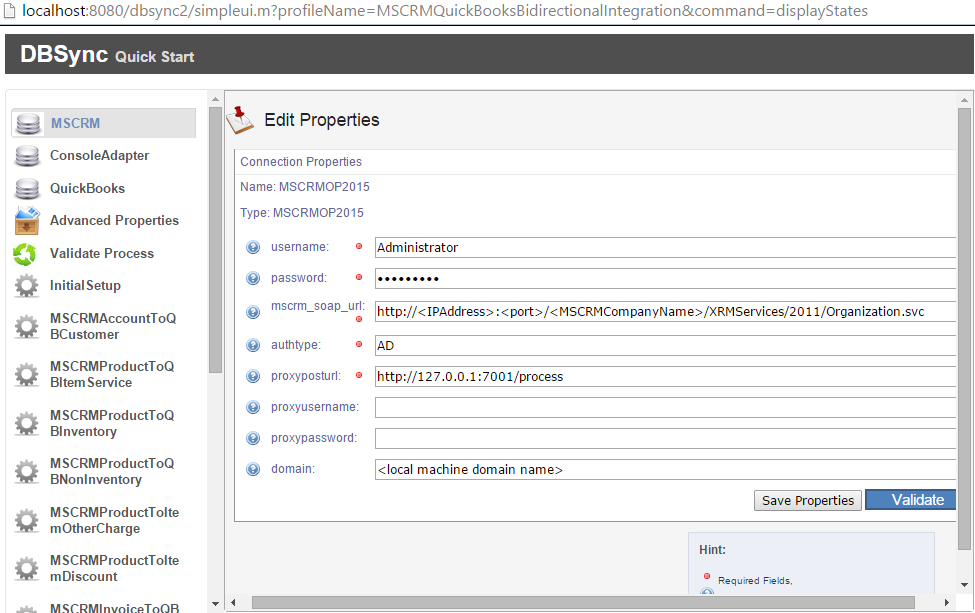Open MSCRMAccountToQBCustomer process
The height and width of the screenshot is (613, 975).
point(112,326)
